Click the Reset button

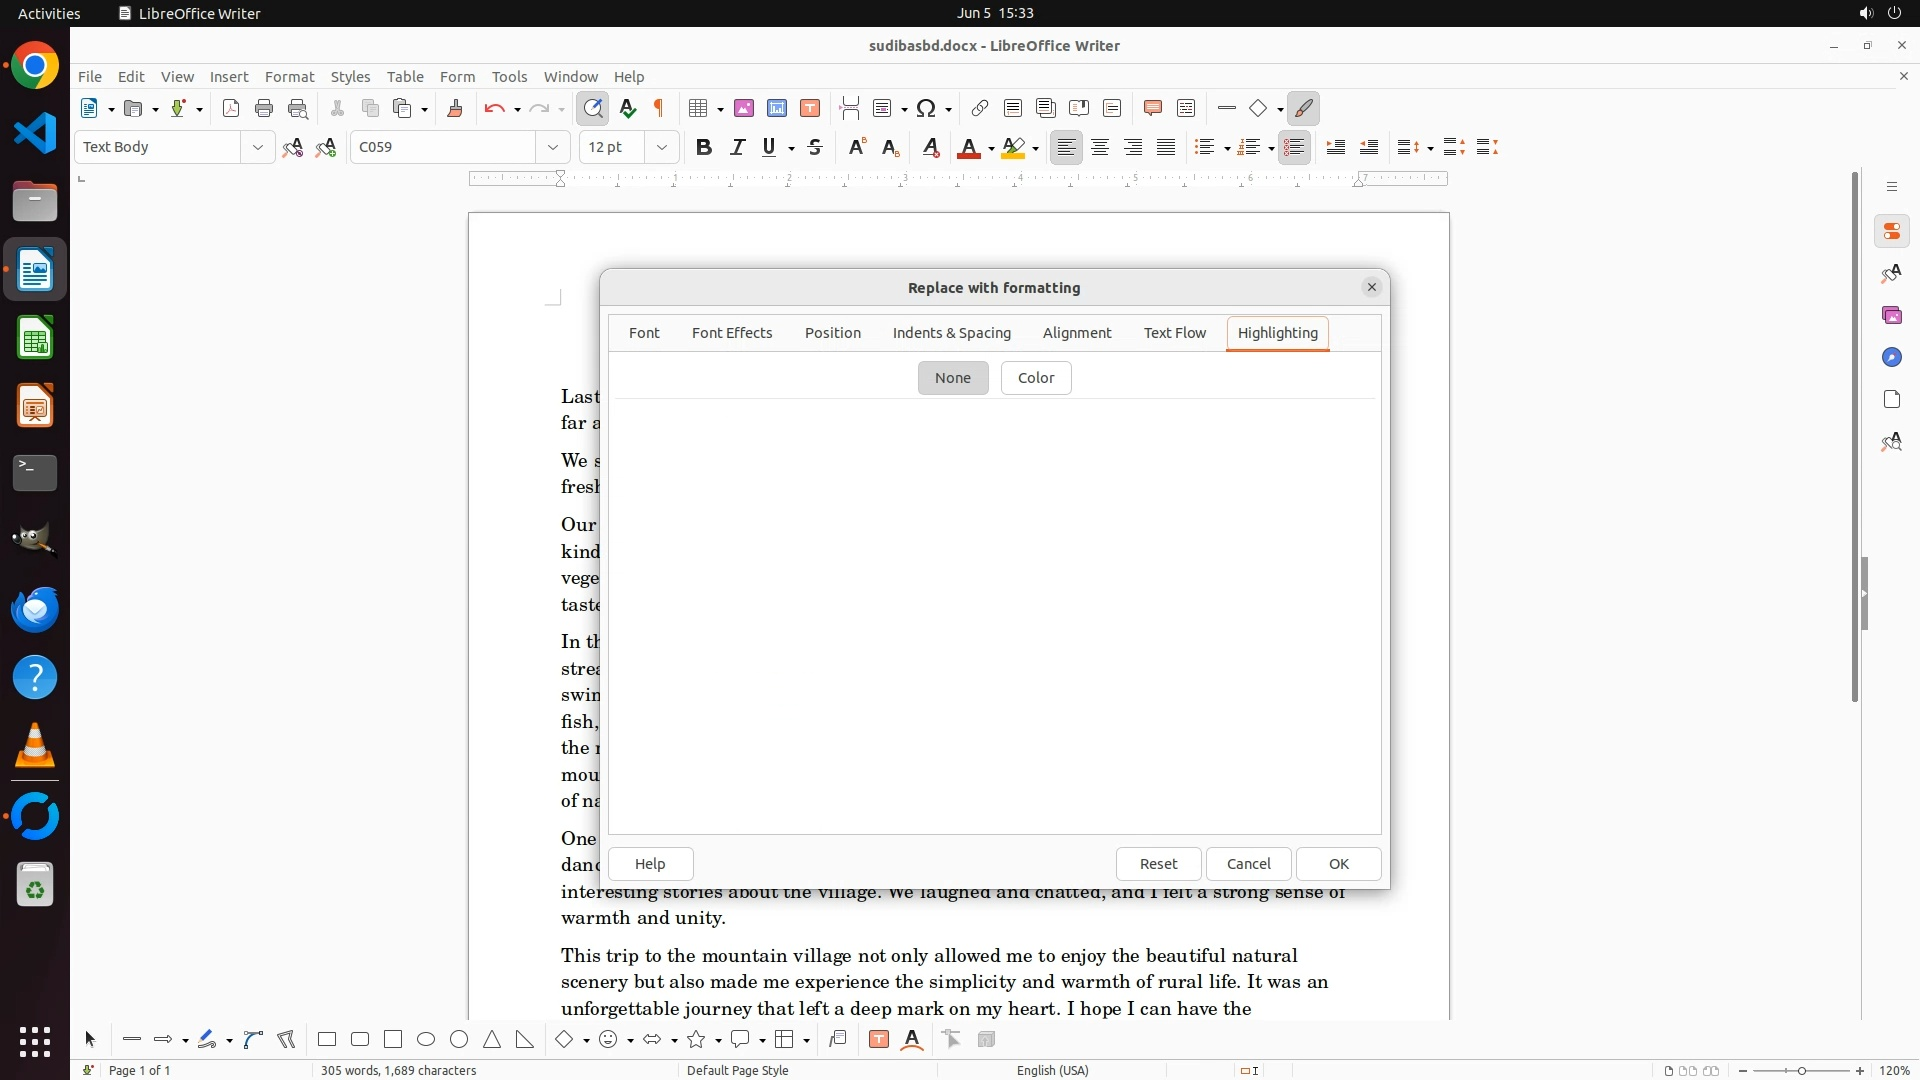pyautogui.click(x=1158, y=864)
